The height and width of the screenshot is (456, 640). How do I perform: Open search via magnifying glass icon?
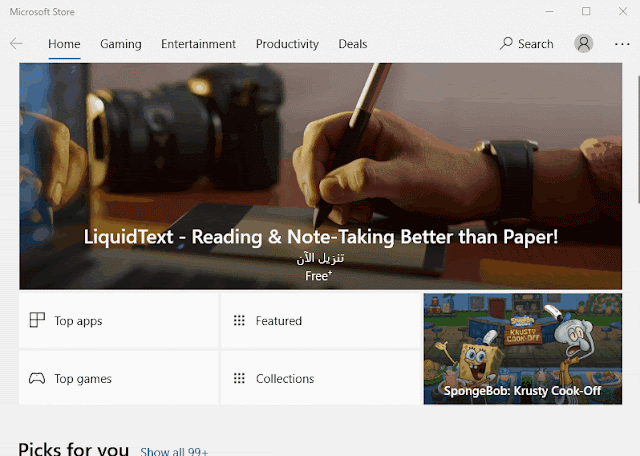tap(506, 43)
